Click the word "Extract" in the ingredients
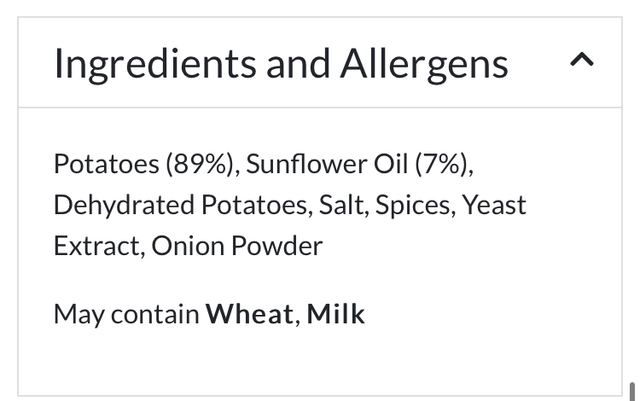Screen dimensions: 640x401 click(95, 246)
